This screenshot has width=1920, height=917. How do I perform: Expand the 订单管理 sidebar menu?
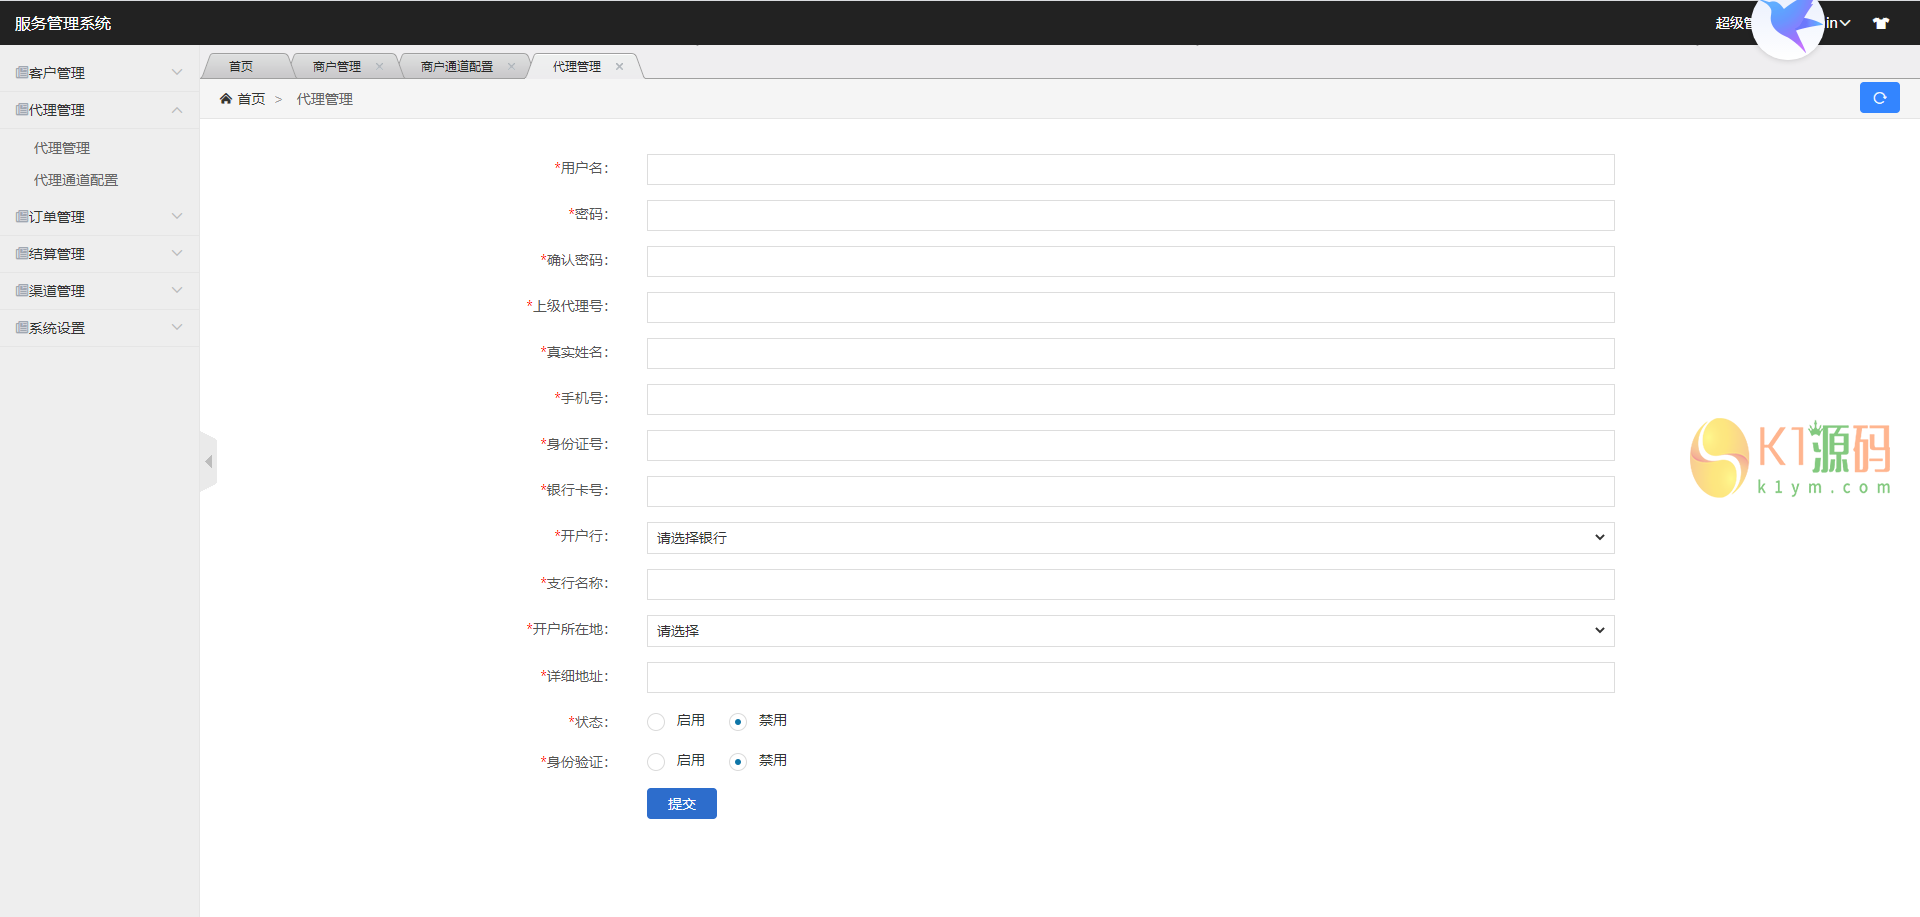99,217
